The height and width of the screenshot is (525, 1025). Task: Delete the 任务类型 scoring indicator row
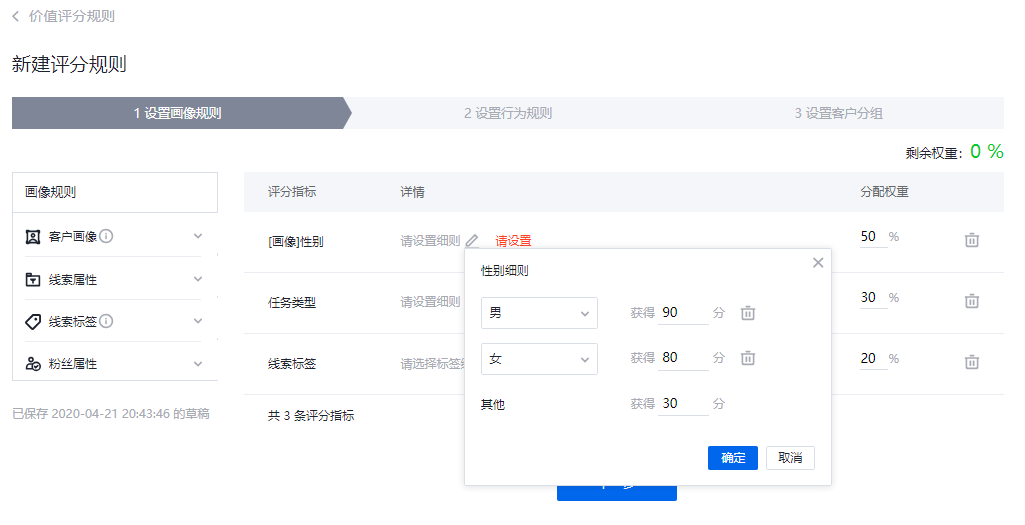pos(971,301)
